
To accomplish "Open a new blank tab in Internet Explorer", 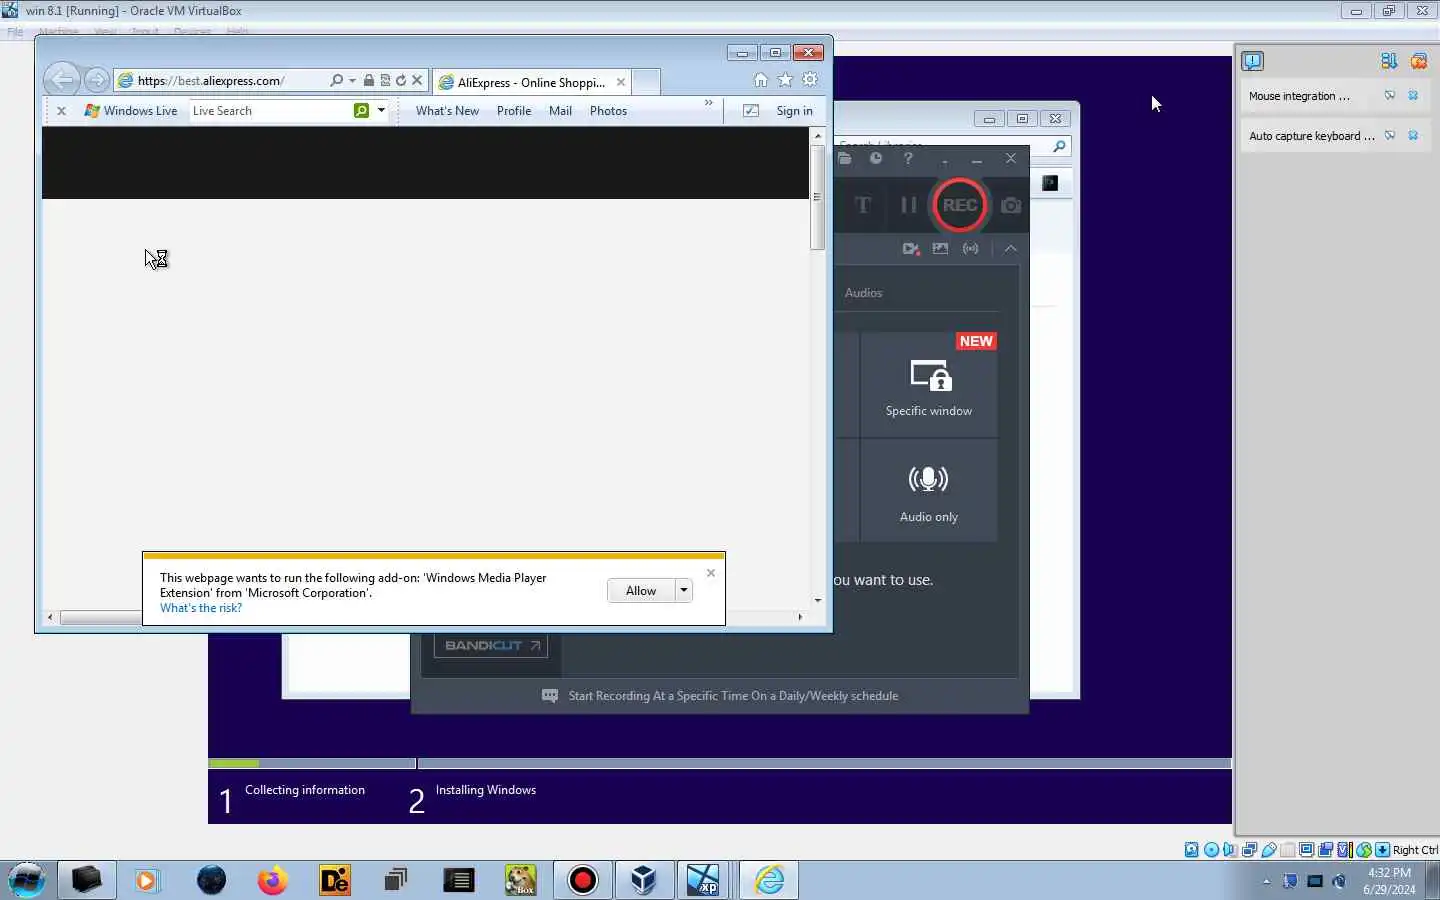I will [646, 82].
